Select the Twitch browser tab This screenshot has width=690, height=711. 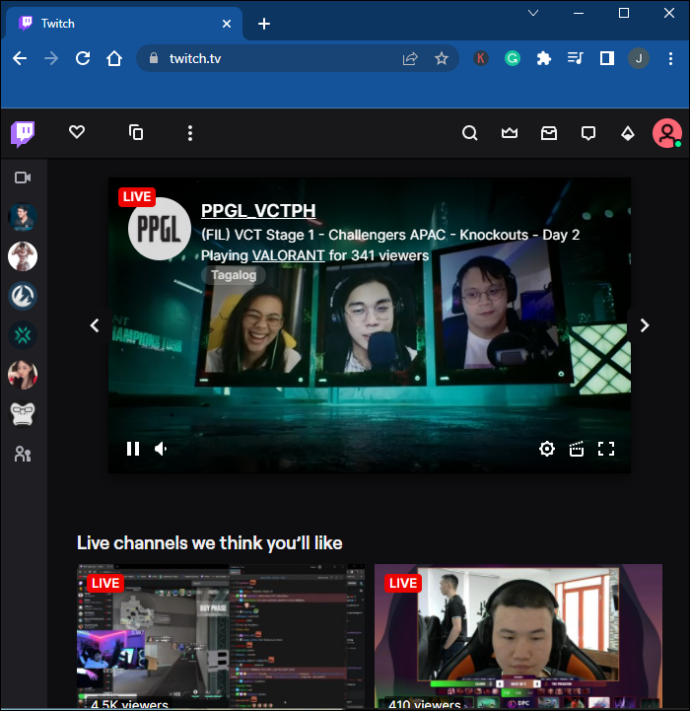pos(122,24)
